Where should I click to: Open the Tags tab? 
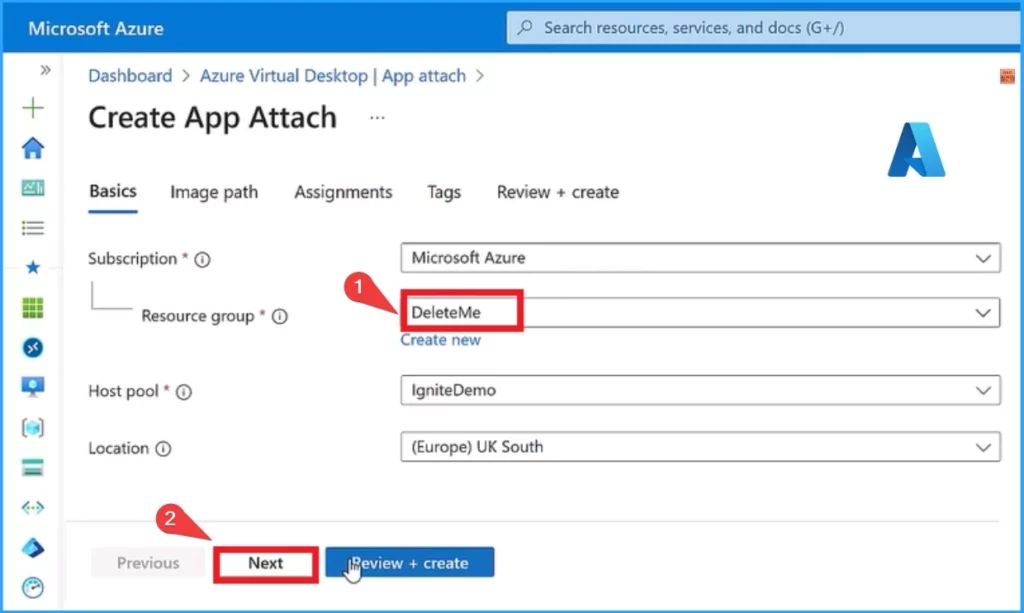pyautogui.click(x=444, y=192)
